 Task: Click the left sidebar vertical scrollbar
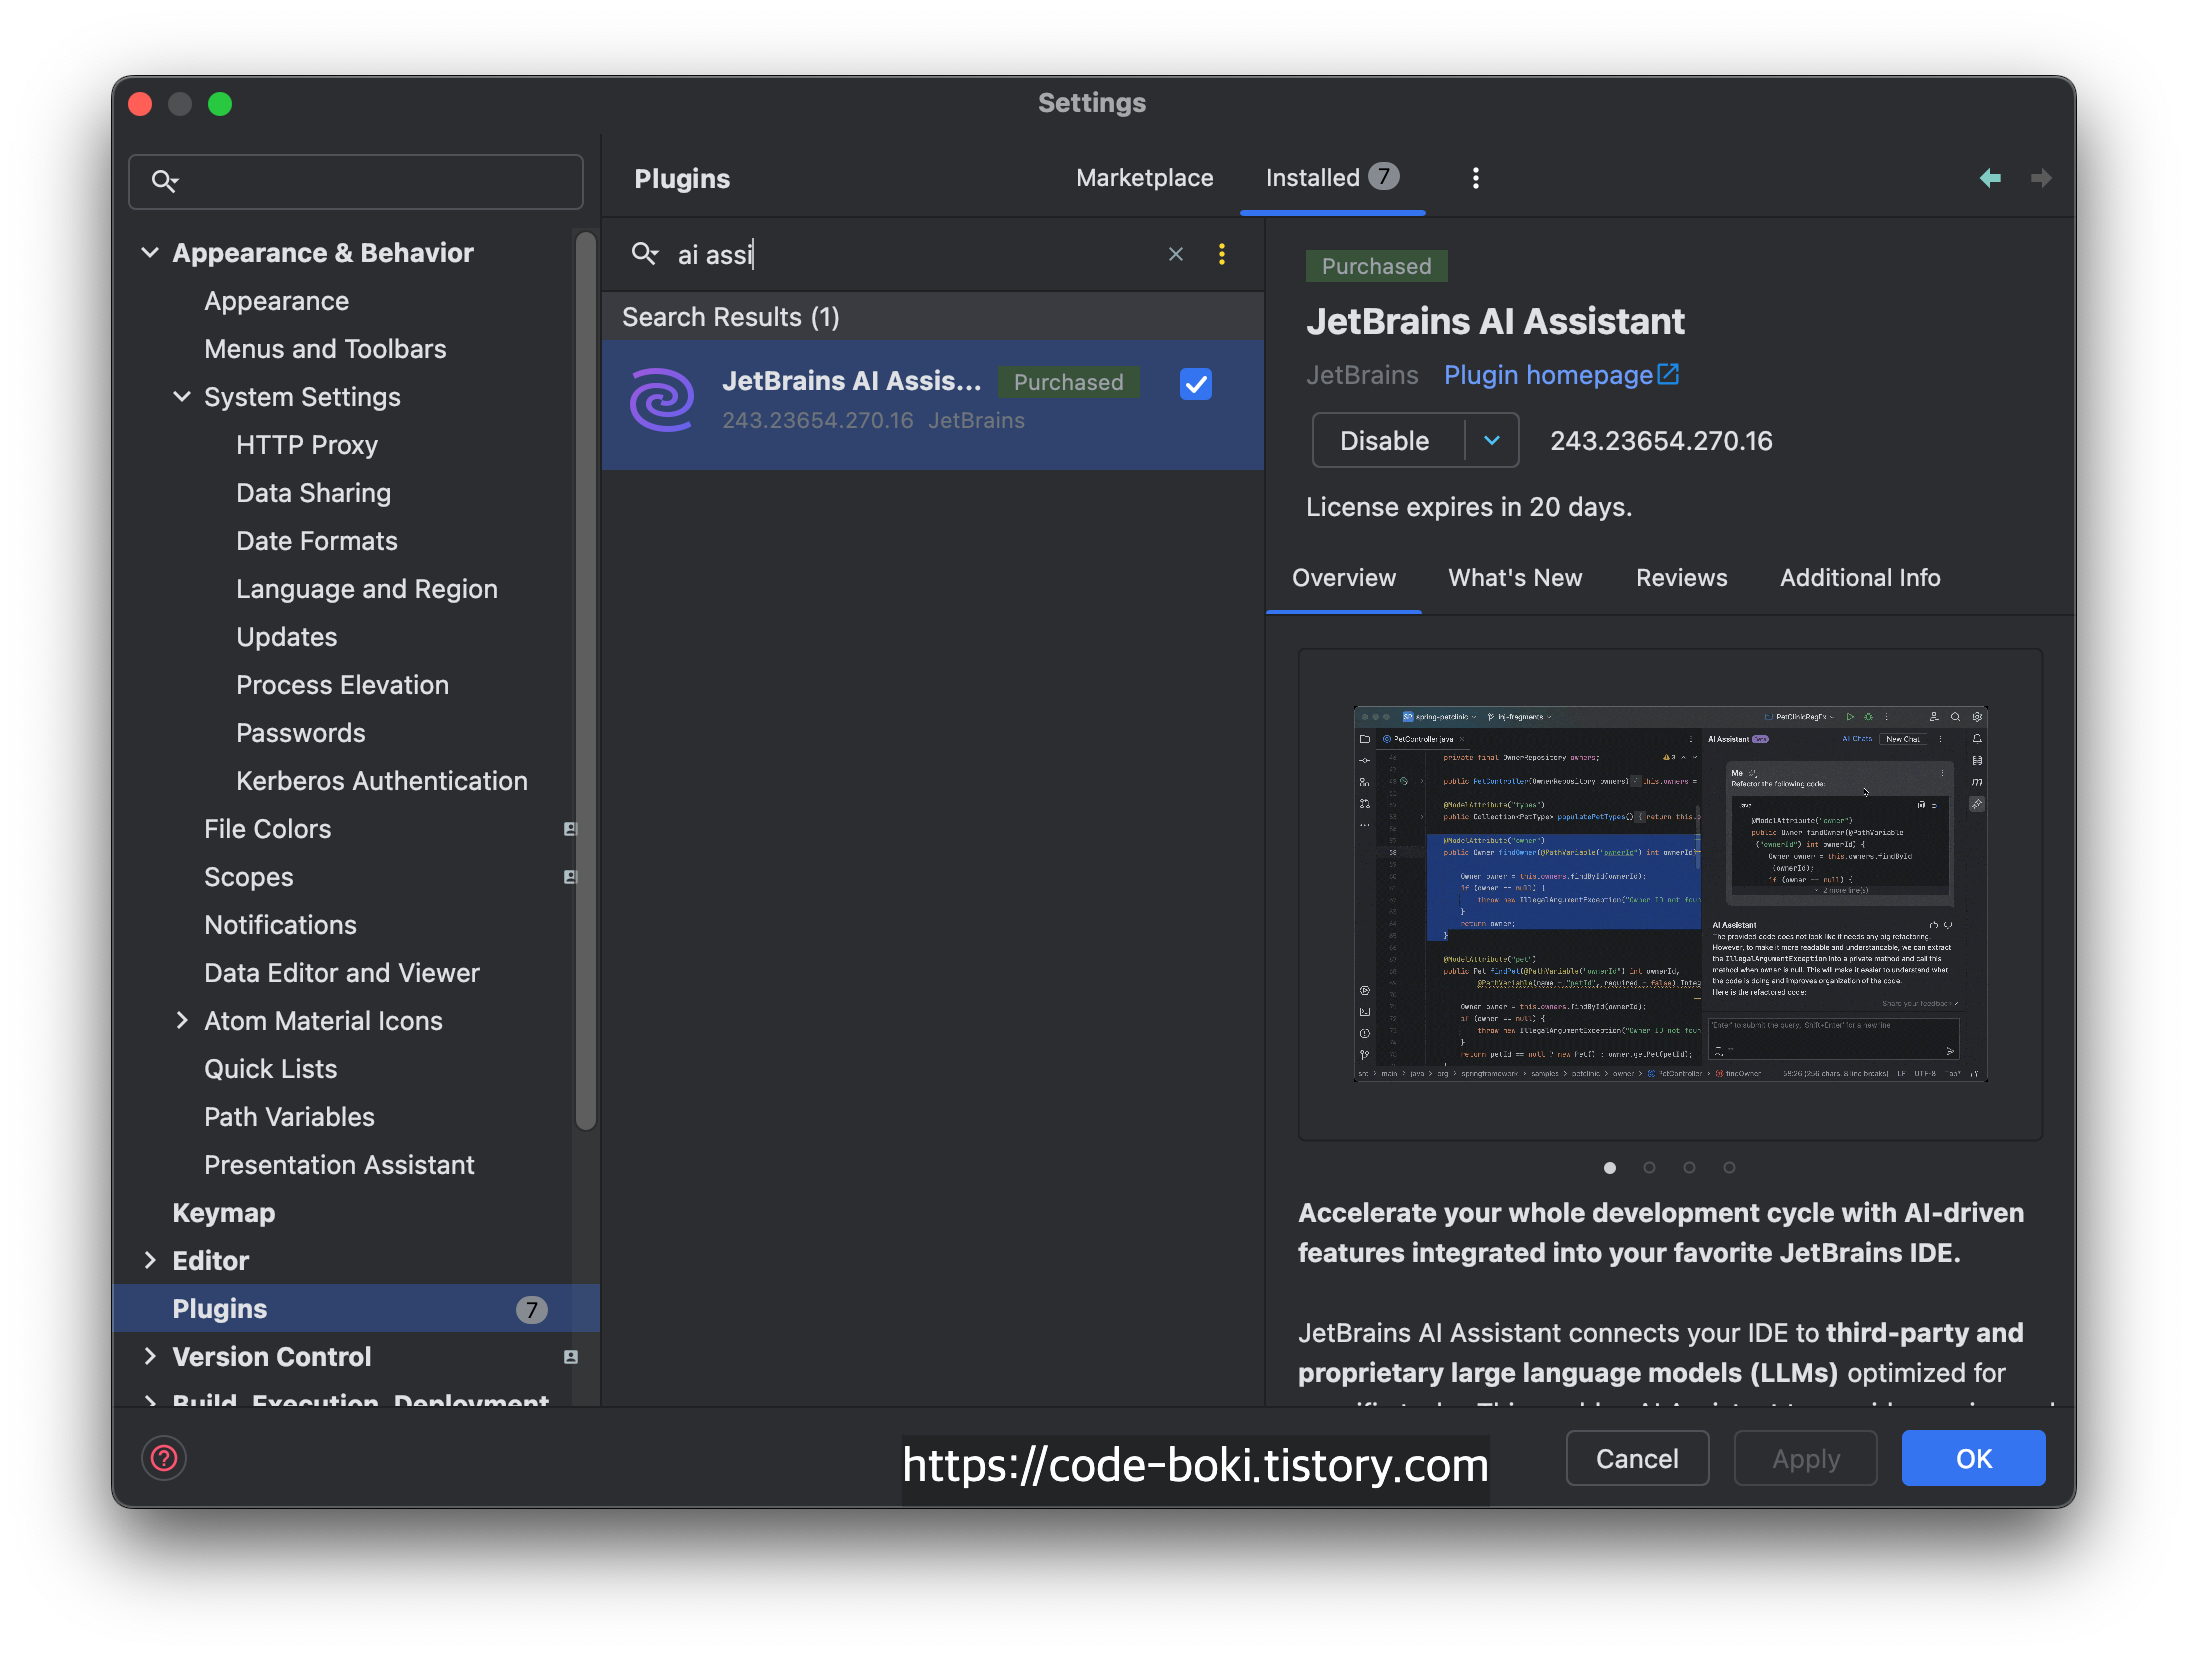click(586, 680)
